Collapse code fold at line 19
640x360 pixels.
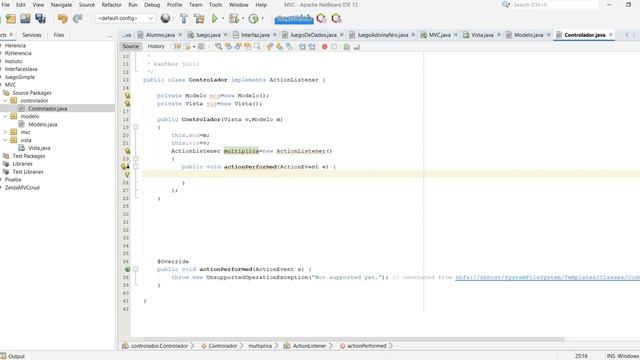click(x=136, y=127)
